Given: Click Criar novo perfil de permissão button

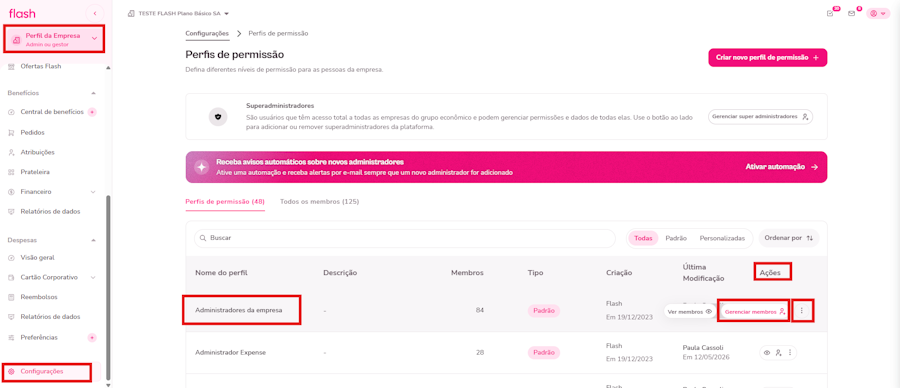Looking at the screenshot, I should 768,58.
